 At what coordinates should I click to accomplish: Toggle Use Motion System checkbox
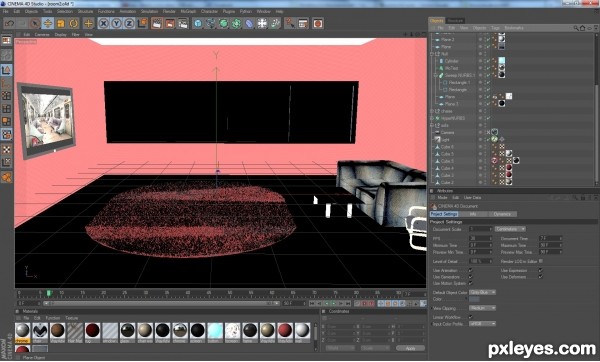471,284
